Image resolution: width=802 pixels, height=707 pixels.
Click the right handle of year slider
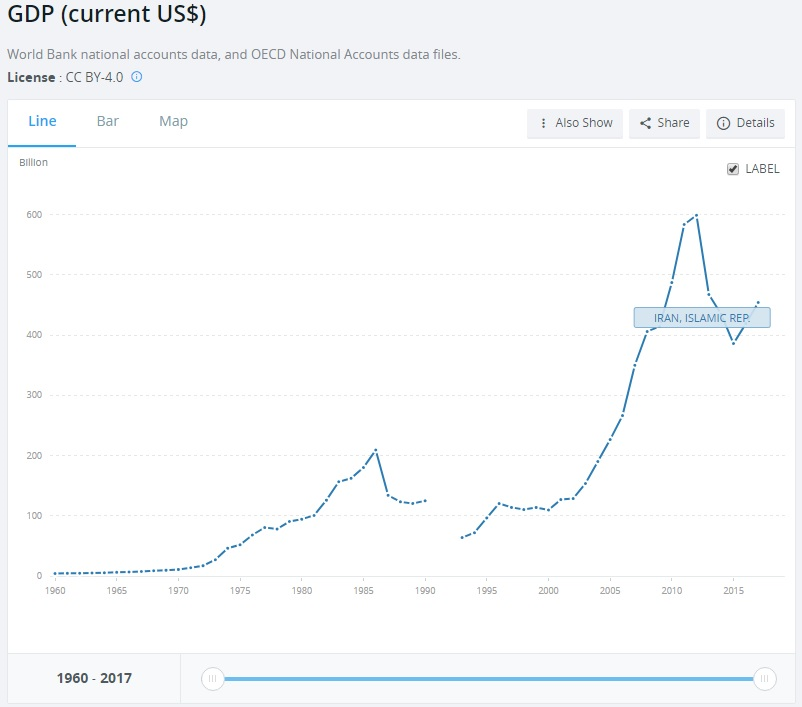[764, 678]
